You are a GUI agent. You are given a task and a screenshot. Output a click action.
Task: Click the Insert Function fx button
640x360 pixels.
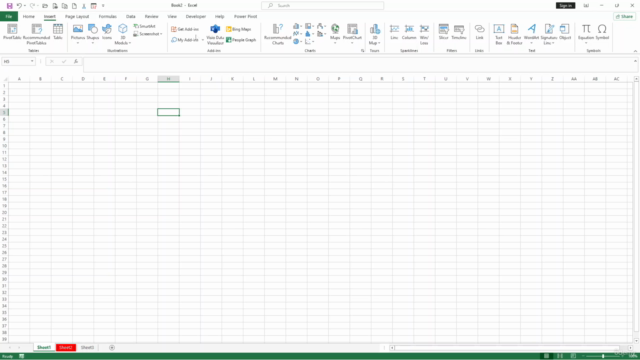pyautogui.click(x=76, y=61)
